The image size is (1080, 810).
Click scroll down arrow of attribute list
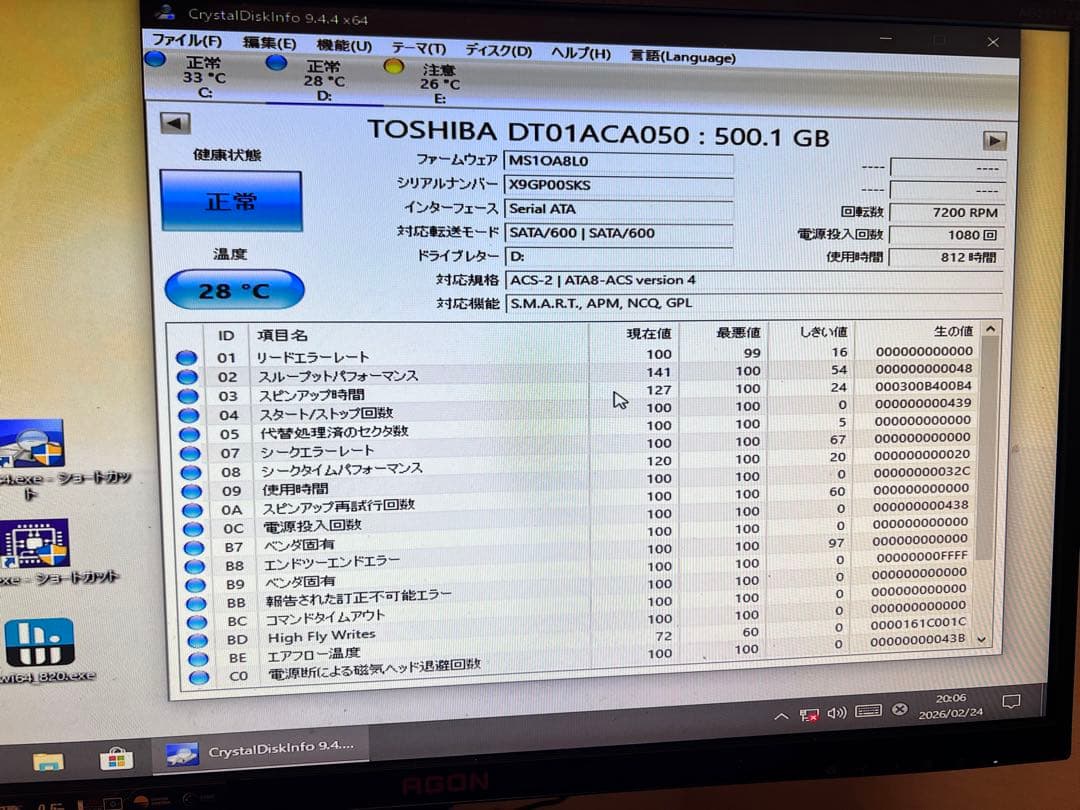(x=982, y=640)
